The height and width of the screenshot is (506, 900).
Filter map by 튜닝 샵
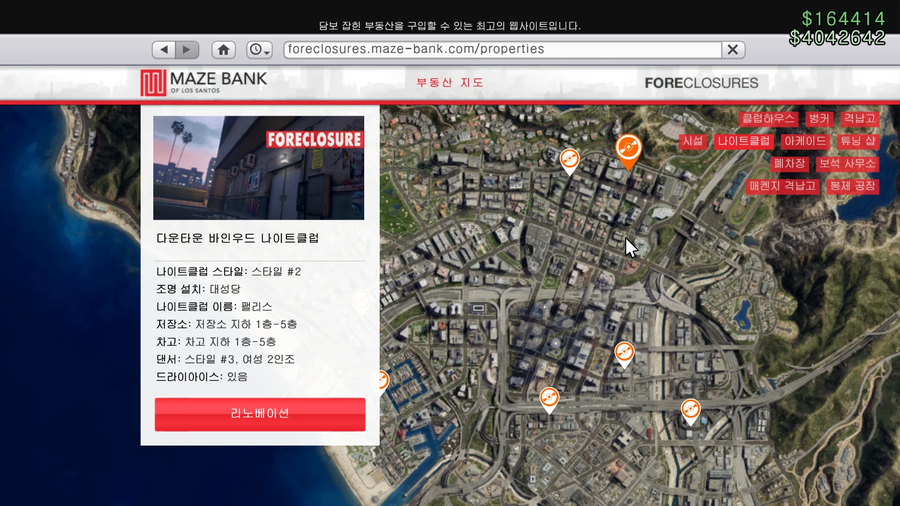tap(858, 141)
